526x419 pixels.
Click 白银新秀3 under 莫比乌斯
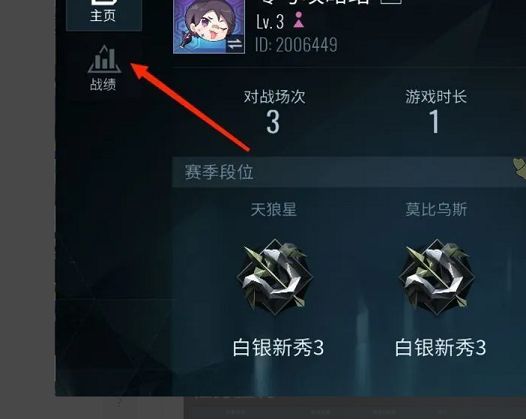click(440, 348)
